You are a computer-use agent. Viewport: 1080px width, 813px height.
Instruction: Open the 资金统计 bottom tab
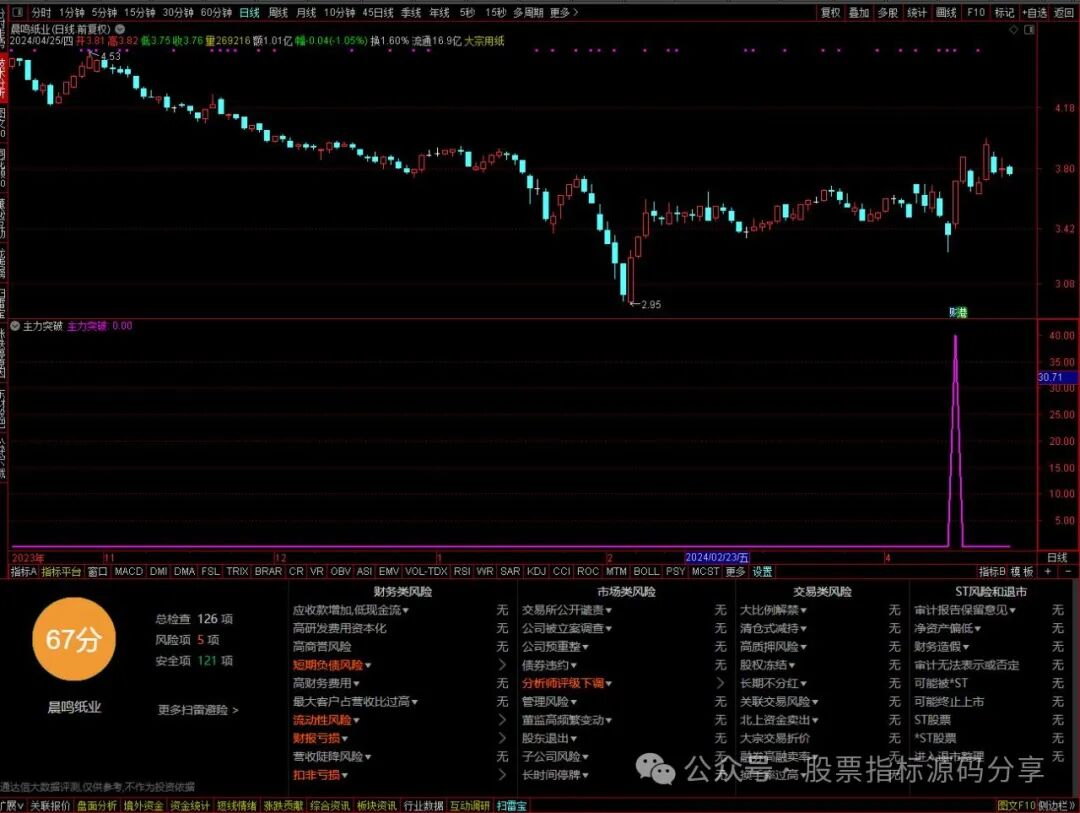[190, 805]
